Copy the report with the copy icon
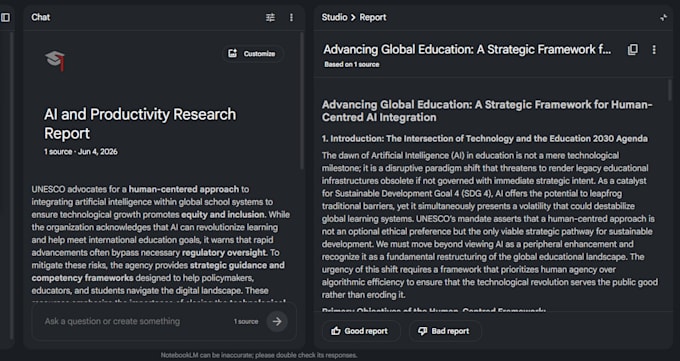The width and height of the screenshot is (680, 361). (633, 50)
